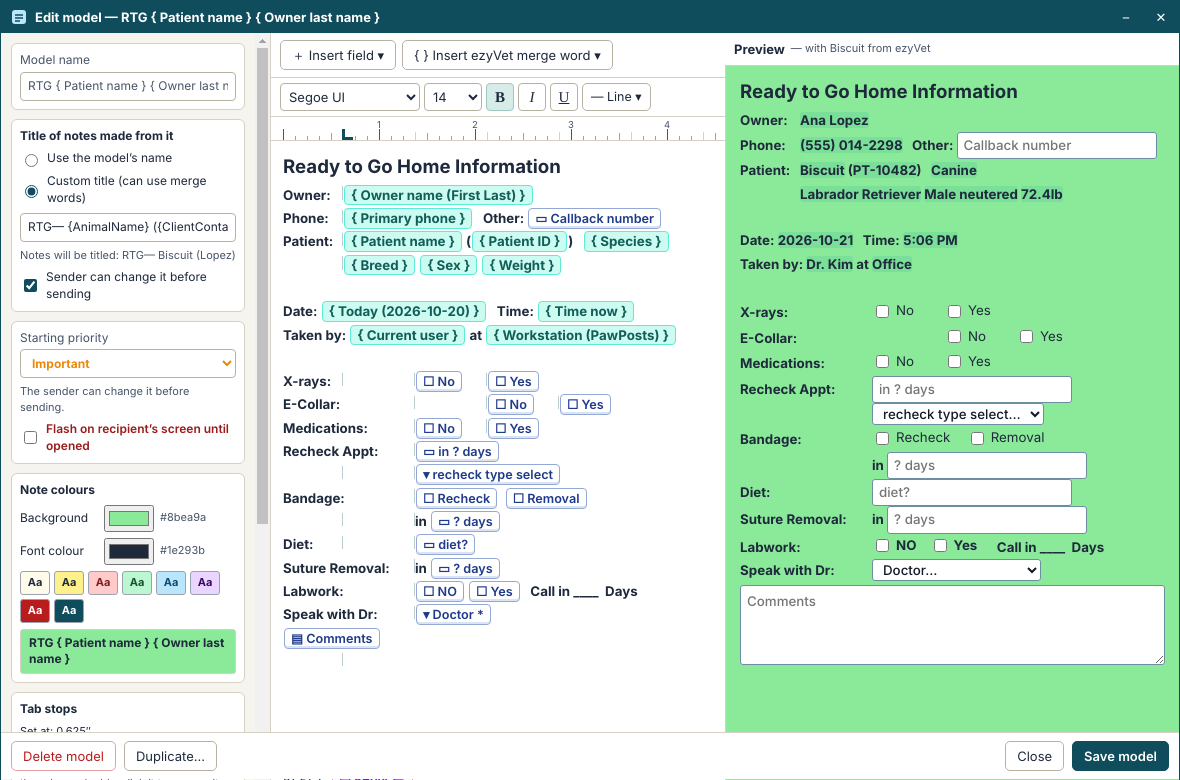Select 'recheck type select' dropdown chip in editor
This screenshot has width=1180, height=780.
(488, 475)
